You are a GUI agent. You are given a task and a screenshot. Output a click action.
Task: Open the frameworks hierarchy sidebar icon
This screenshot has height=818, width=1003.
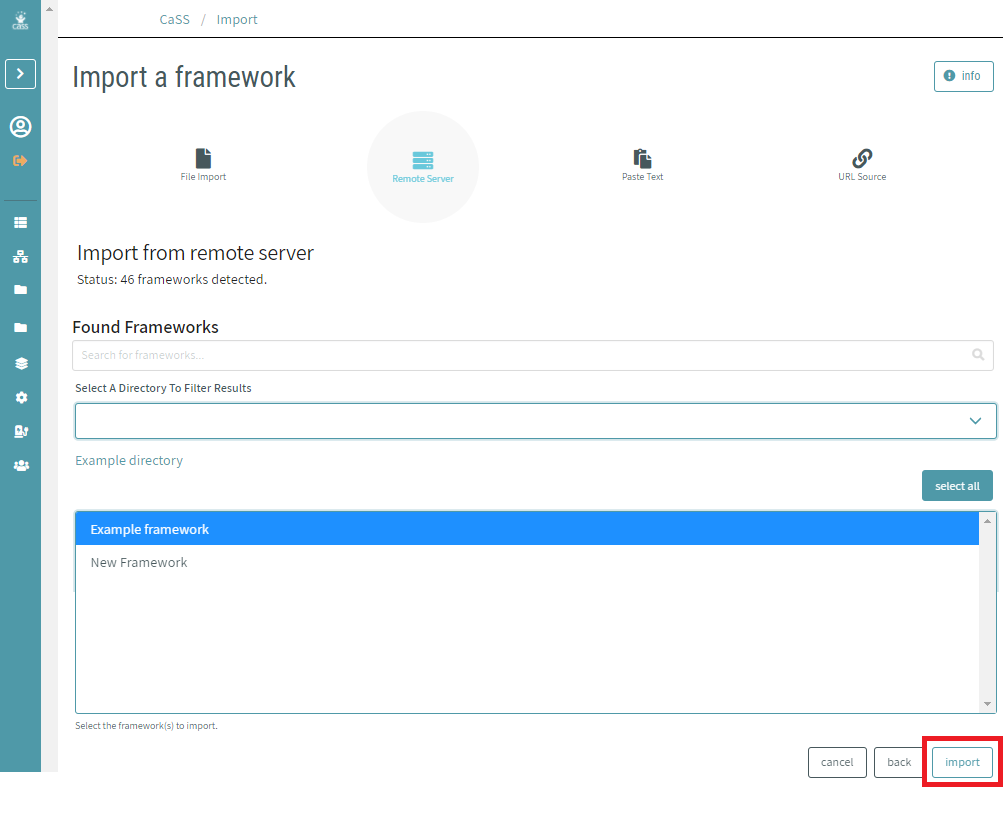[x=20, y=256]
